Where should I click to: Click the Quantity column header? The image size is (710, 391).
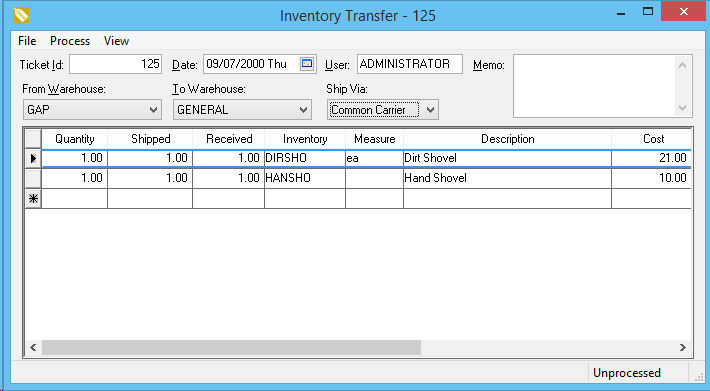click(x=75, y=138)
